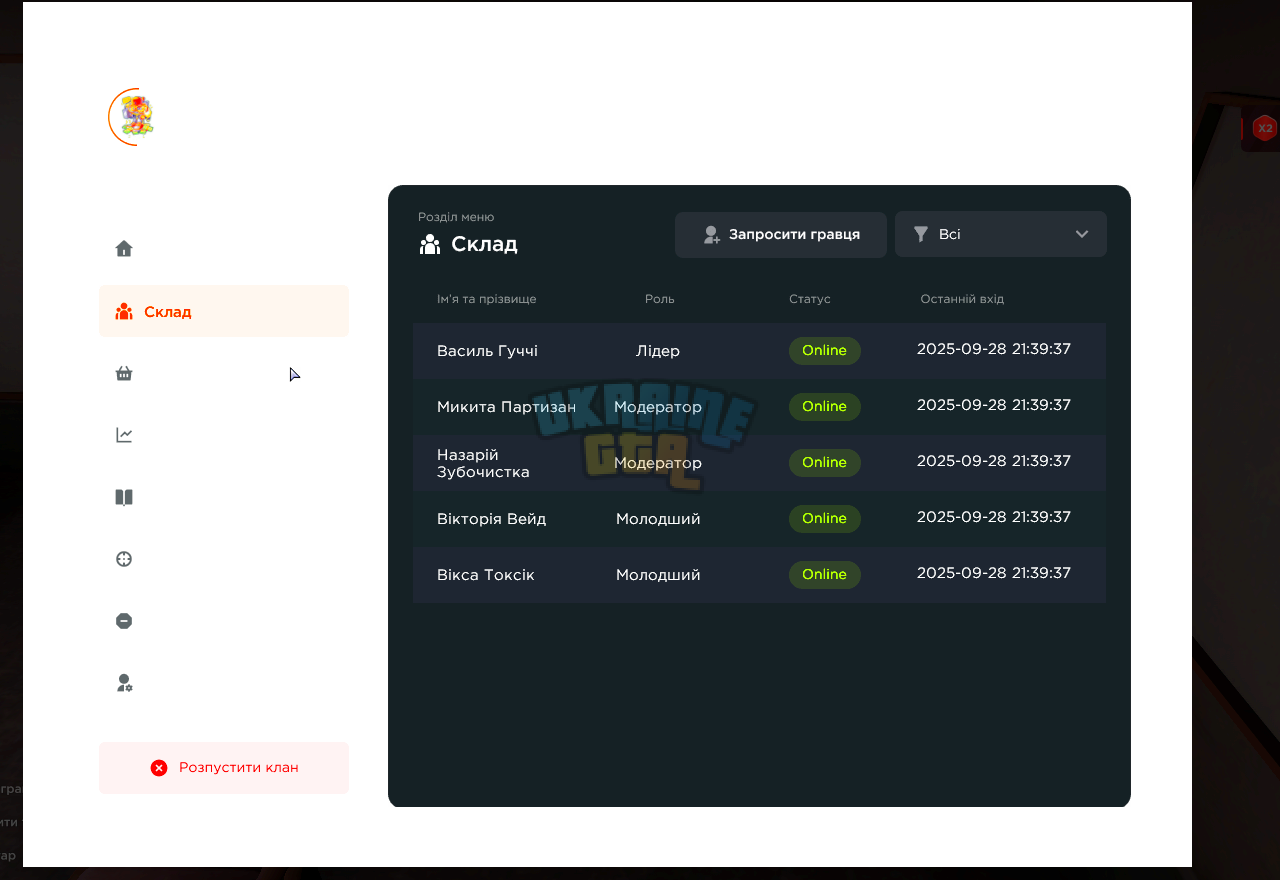
Task: Click the group icon beside Склад heading
Action: (x=430, y=244)
